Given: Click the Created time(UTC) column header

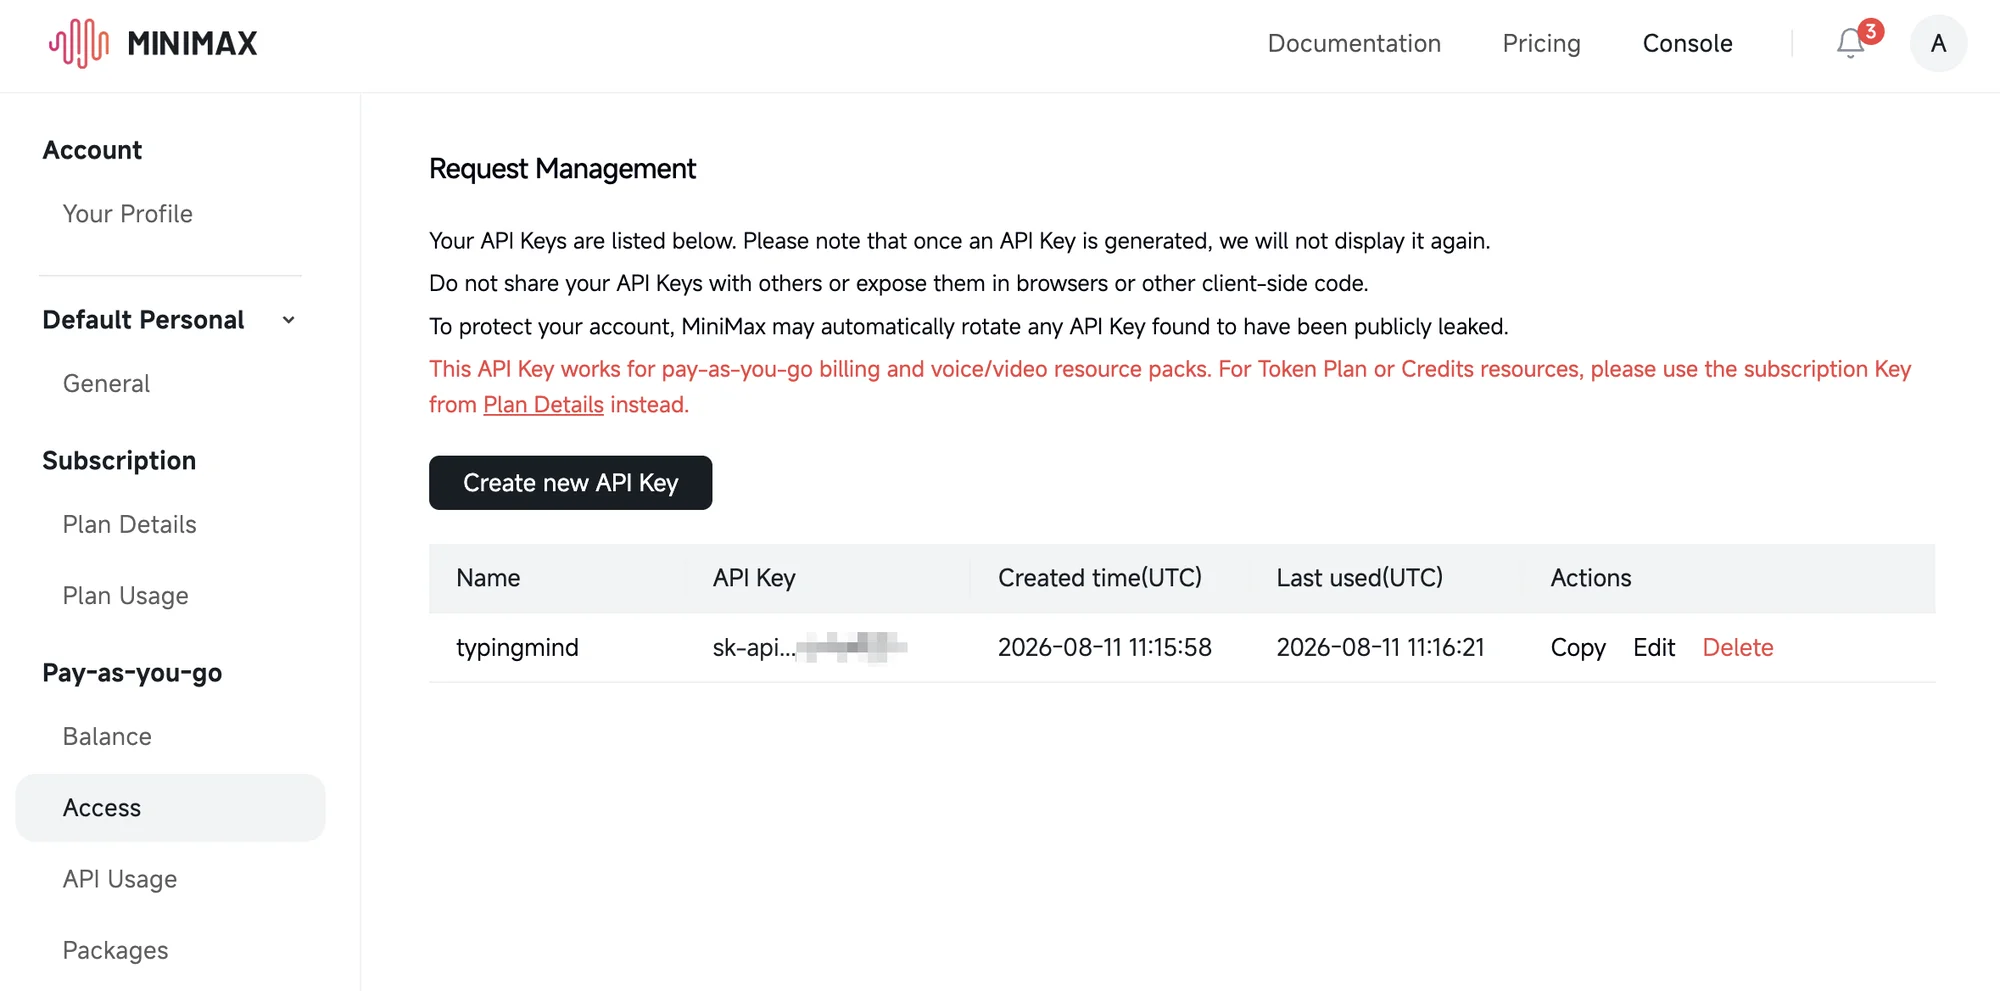Looking at the screenshot, I should [x=1100, y=578].
